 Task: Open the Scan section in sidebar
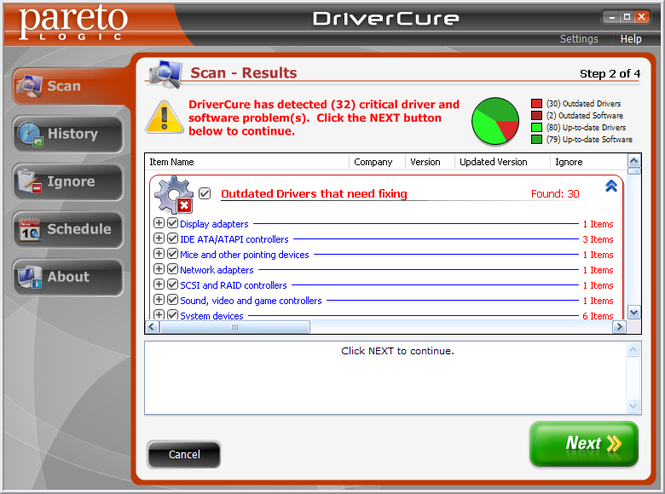coord(68,86)
